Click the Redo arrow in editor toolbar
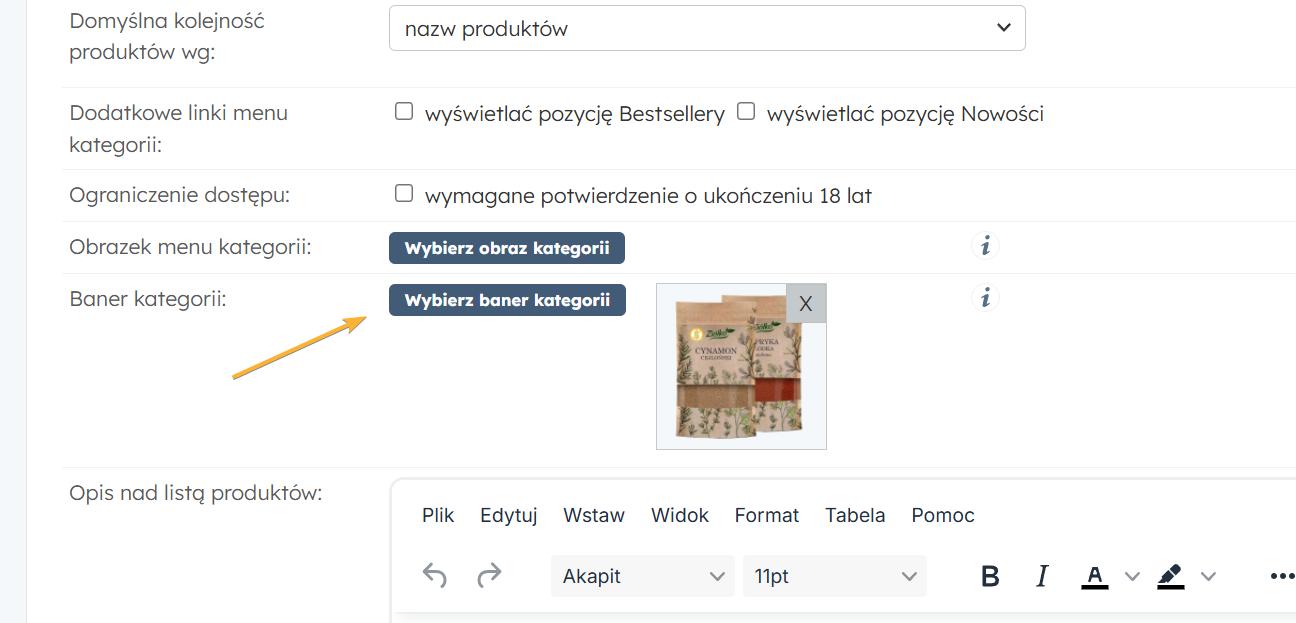Viewport: 1296px width, 623px height. (x=489, y=576)
